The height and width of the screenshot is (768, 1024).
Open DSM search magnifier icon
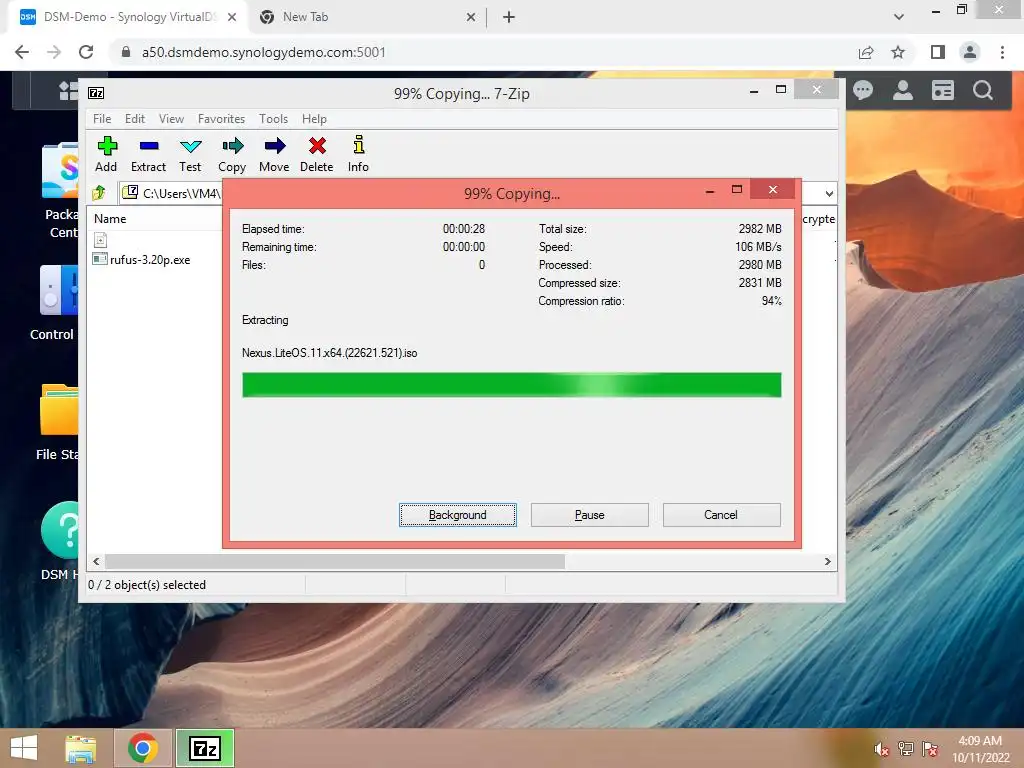[x=983, y=90]
